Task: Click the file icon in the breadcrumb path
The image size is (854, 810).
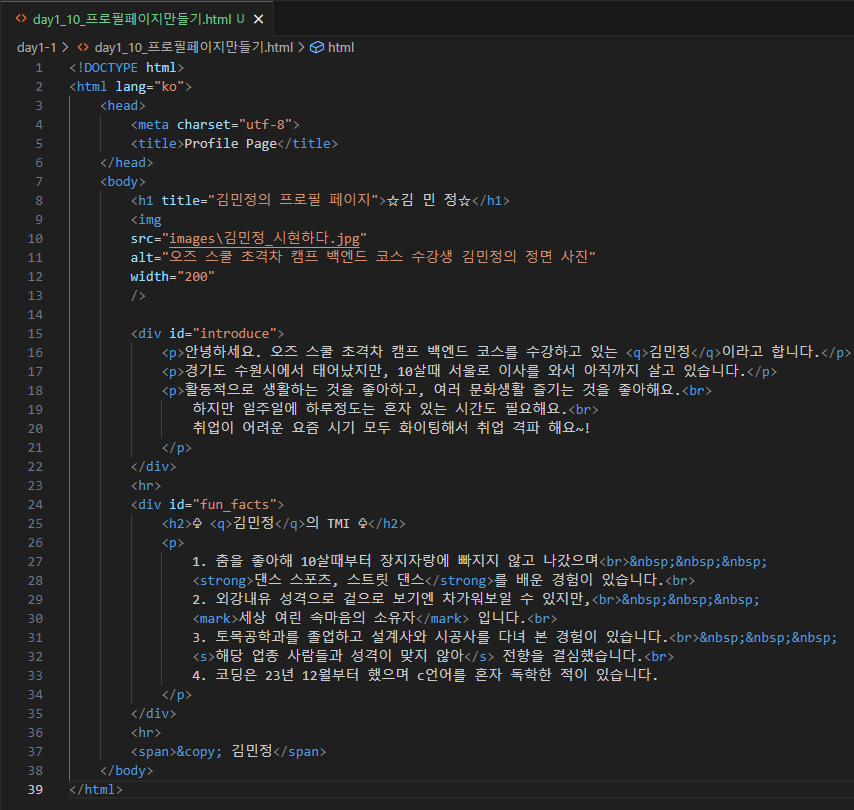Action: 83,47
